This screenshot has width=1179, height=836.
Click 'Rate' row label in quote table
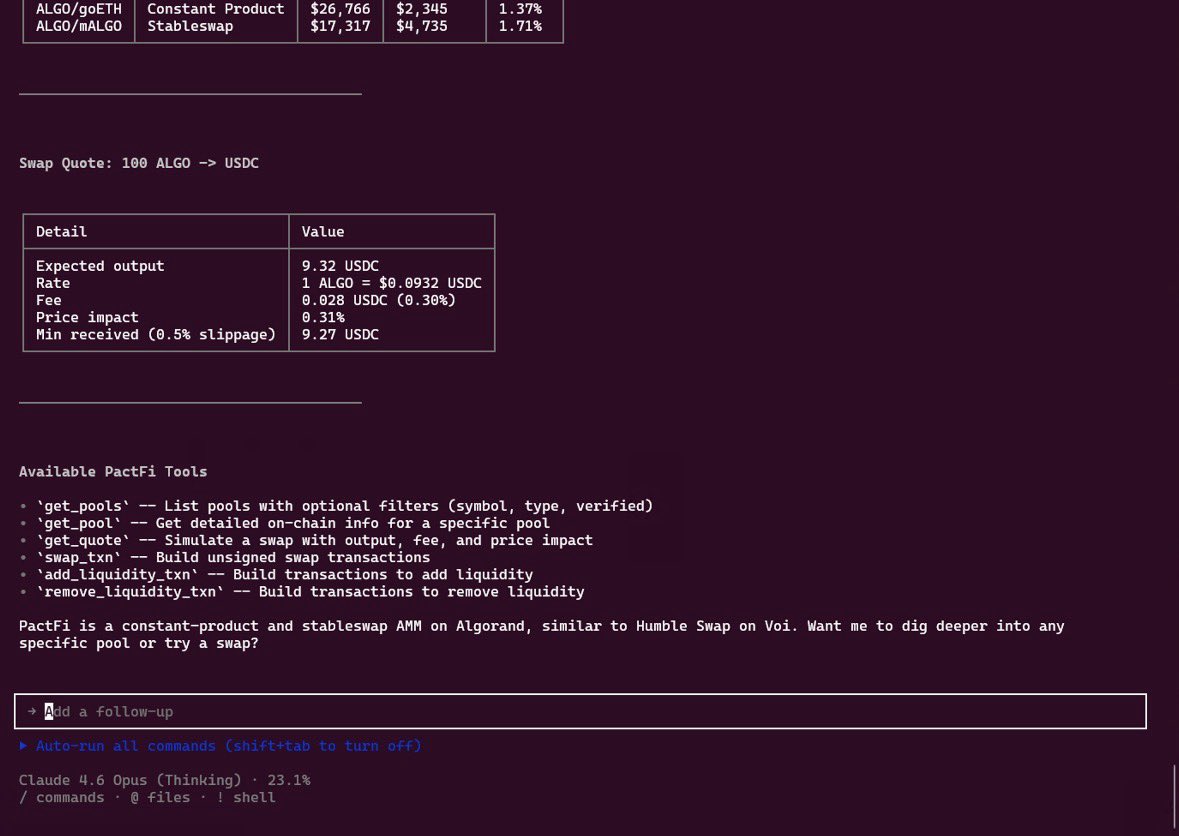(53, 283)
